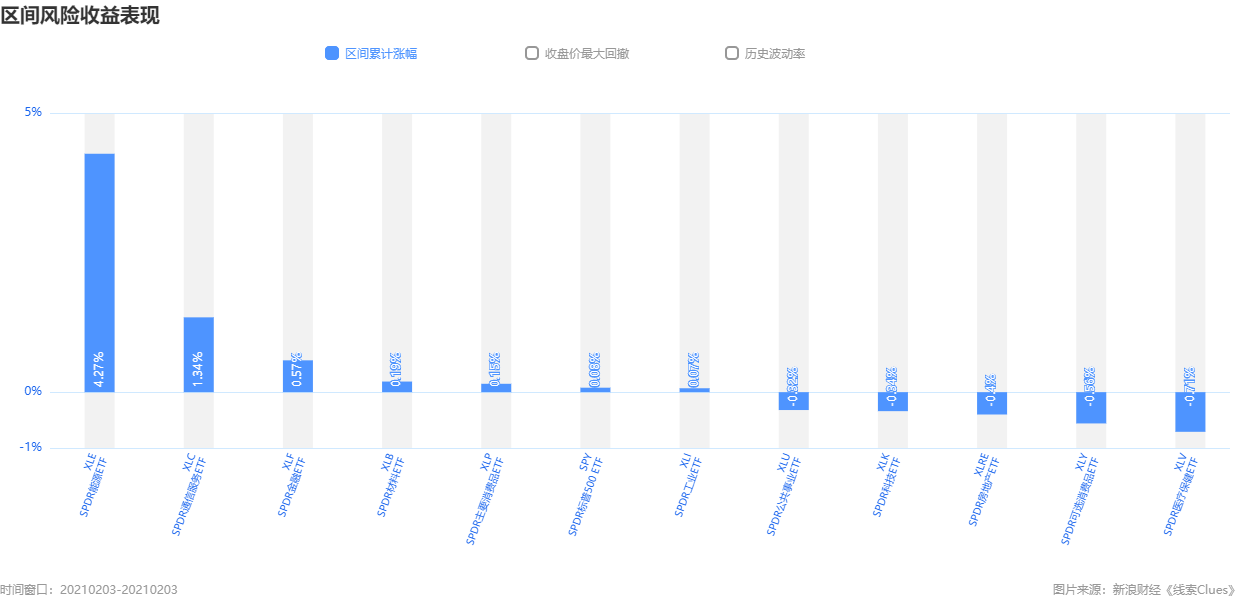Viewport: 1240px width, 600px height.
Task: Click the XLE bar showing 4.27%
Action: pyautogui.click(x=99, y=273)
